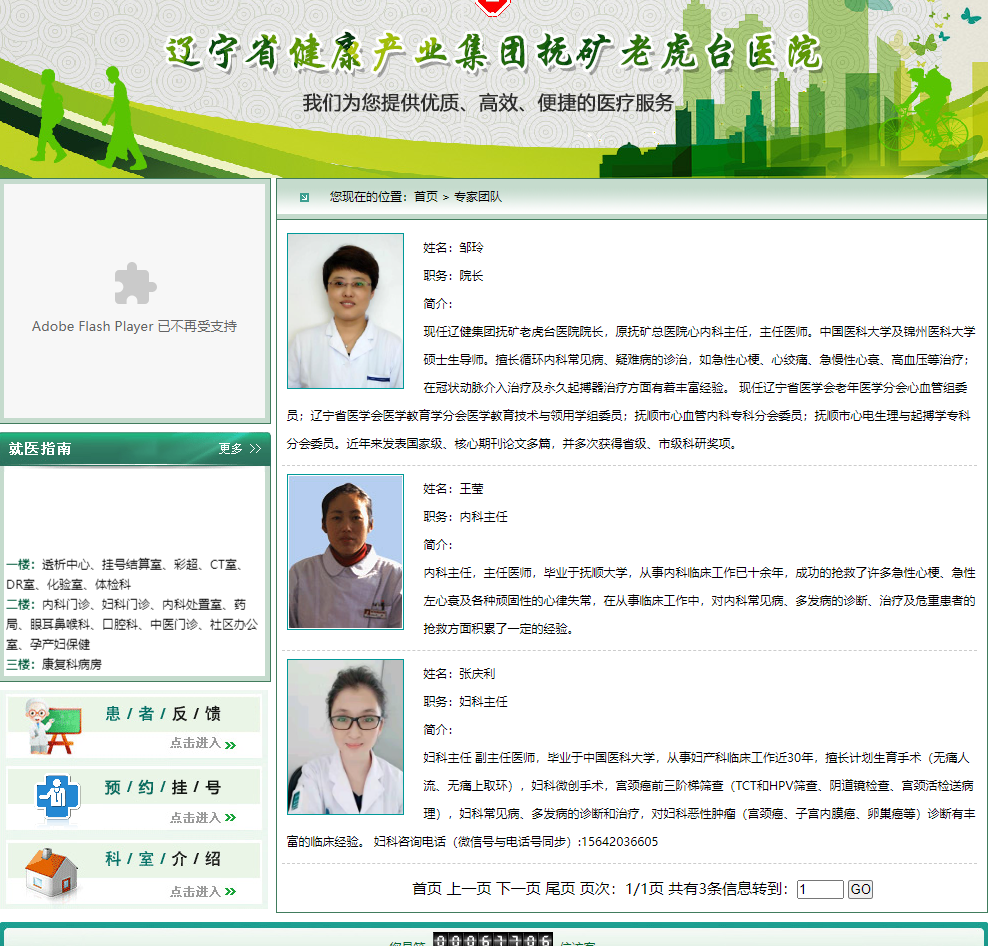The height and width of the screenshot is (946, 992).
Task: Click the breadcrumb arrow icon before 您现在的位置
Action: [304, 197]
